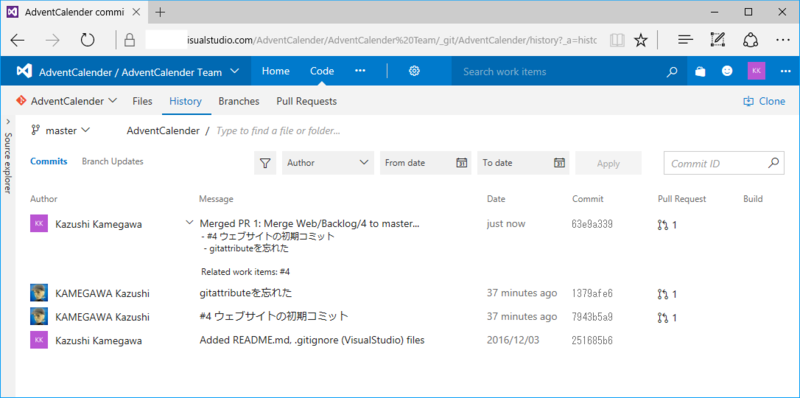Click the Type to find a file field
This screenshot has height=398, width=800.
(279, 131)
